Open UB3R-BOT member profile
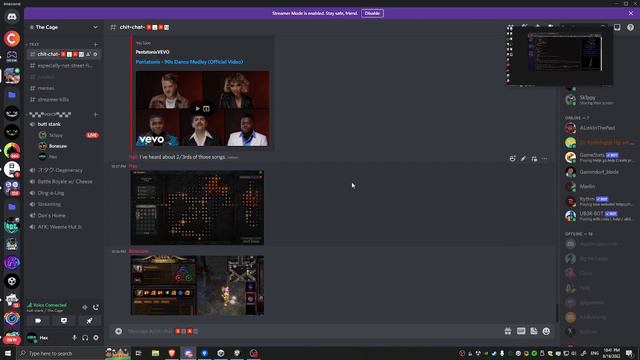This screenshot has width=640, height=360. click(x=600, y=216)
